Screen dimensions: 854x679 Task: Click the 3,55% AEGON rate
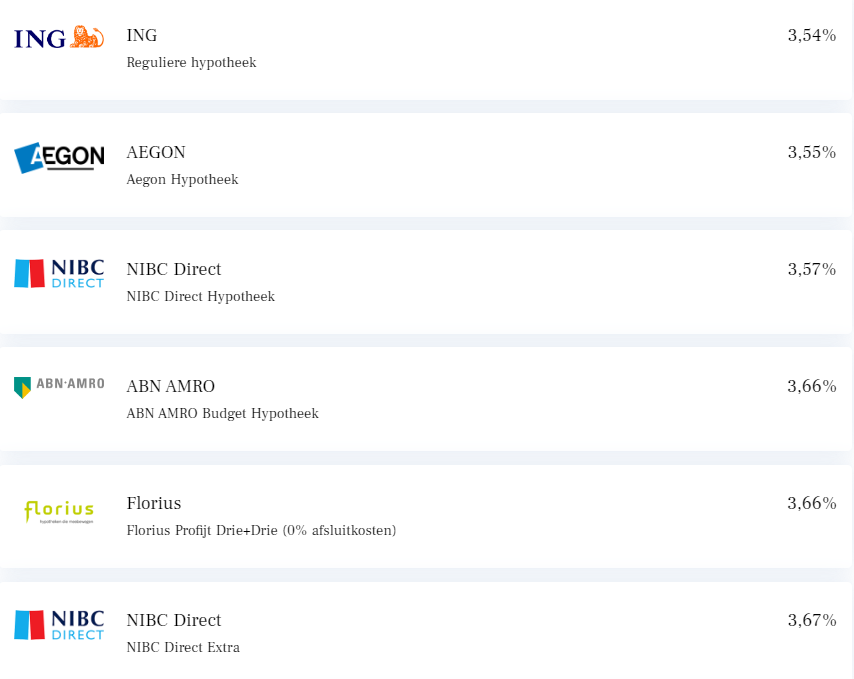(812, 152)
